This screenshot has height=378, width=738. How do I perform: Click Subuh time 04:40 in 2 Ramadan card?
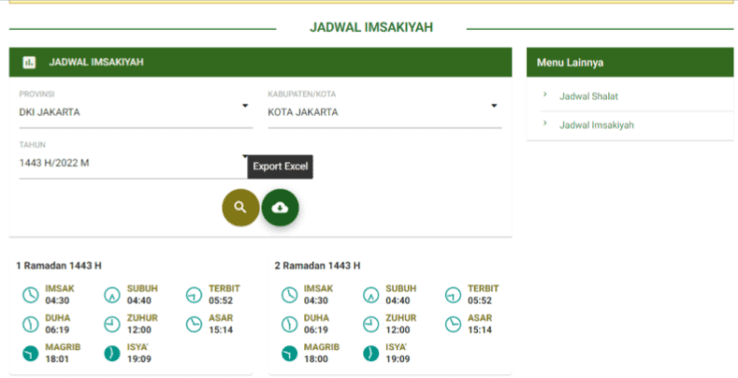point(398,301)
